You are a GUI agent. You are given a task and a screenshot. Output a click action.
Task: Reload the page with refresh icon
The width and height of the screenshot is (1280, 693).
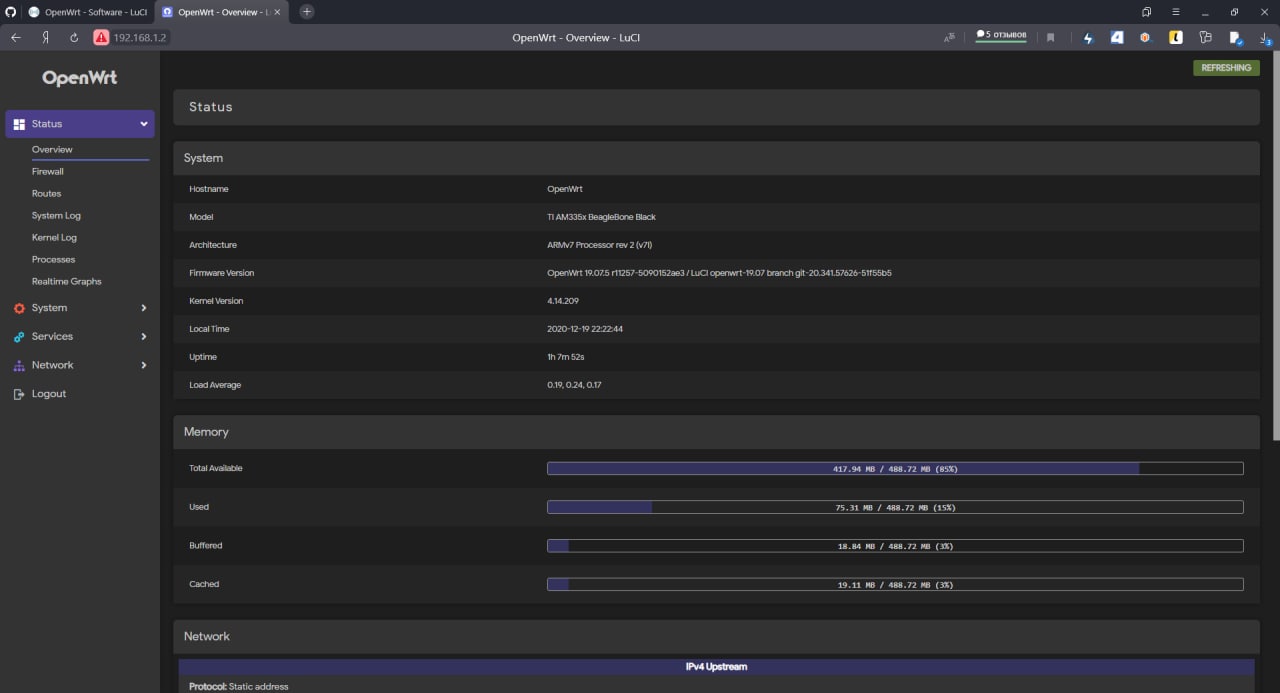tap(74, 37)
